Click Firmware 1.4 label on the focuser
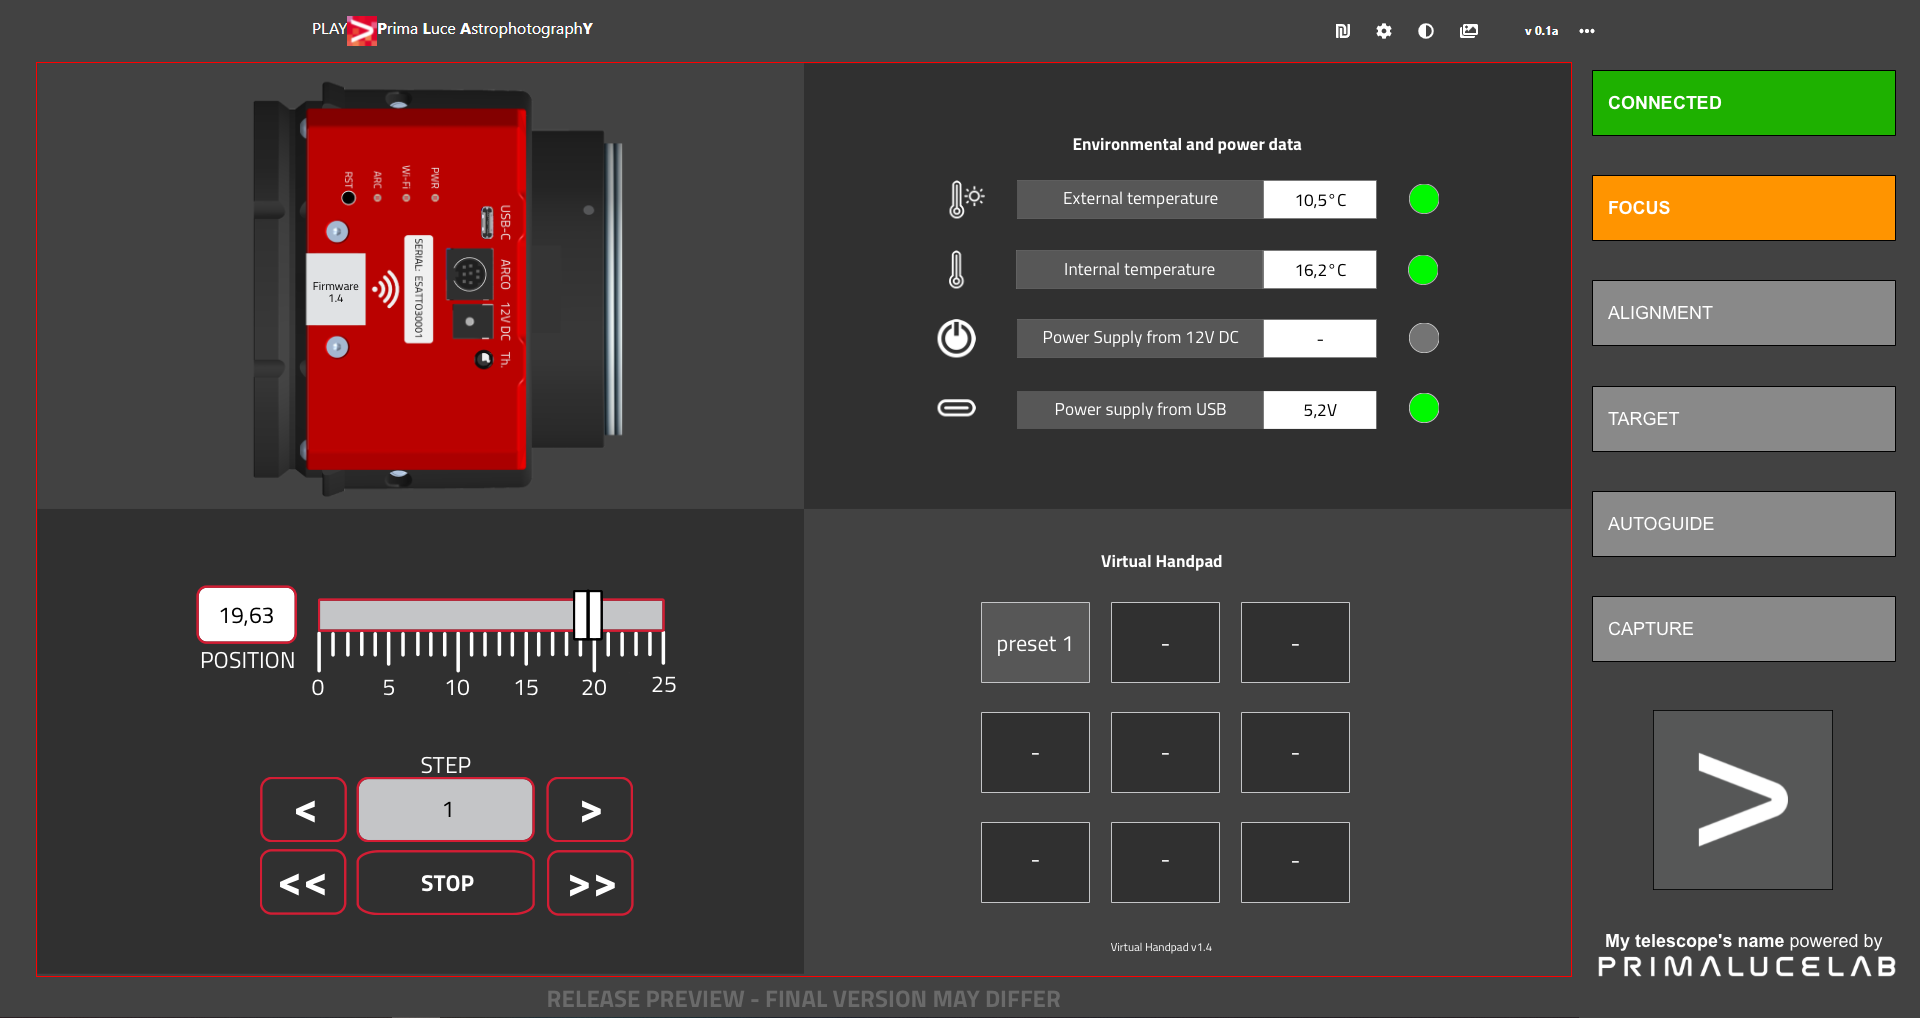This screenshot has height=1018, width=1920. coord(335,291)
